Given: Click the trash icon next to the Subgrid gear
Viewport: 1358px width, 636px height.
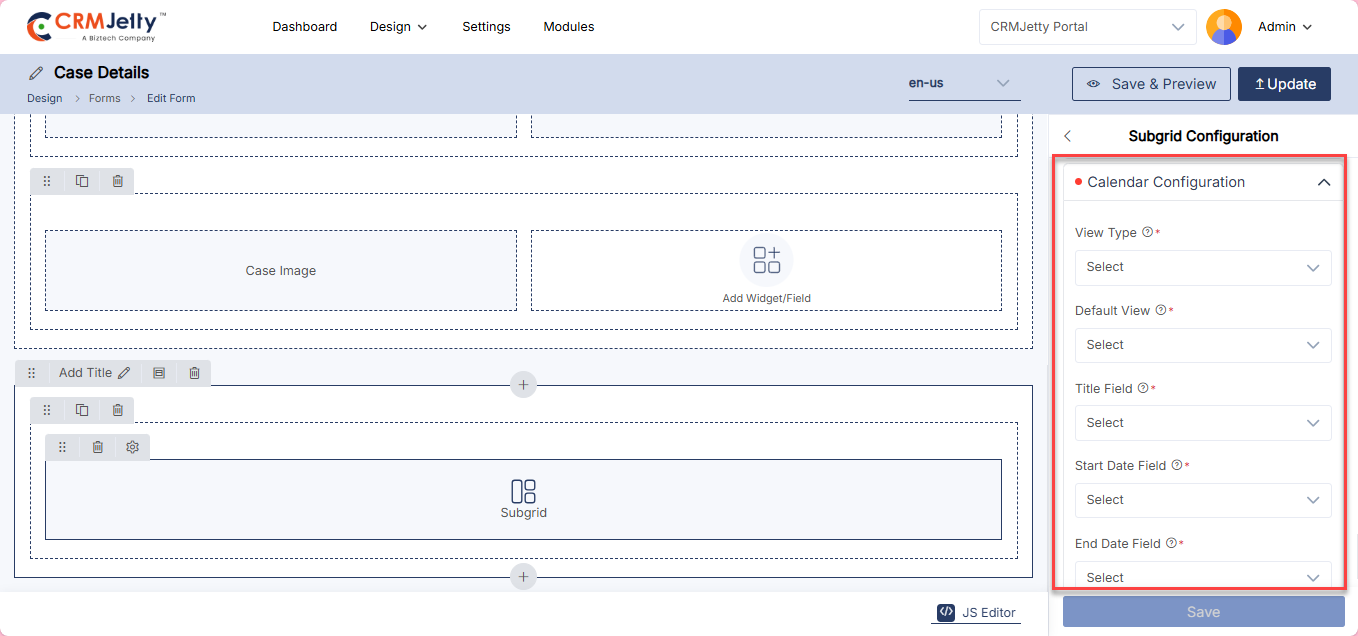Looking at the screenshot, I should pyautogui.click(x=97, y=447).
